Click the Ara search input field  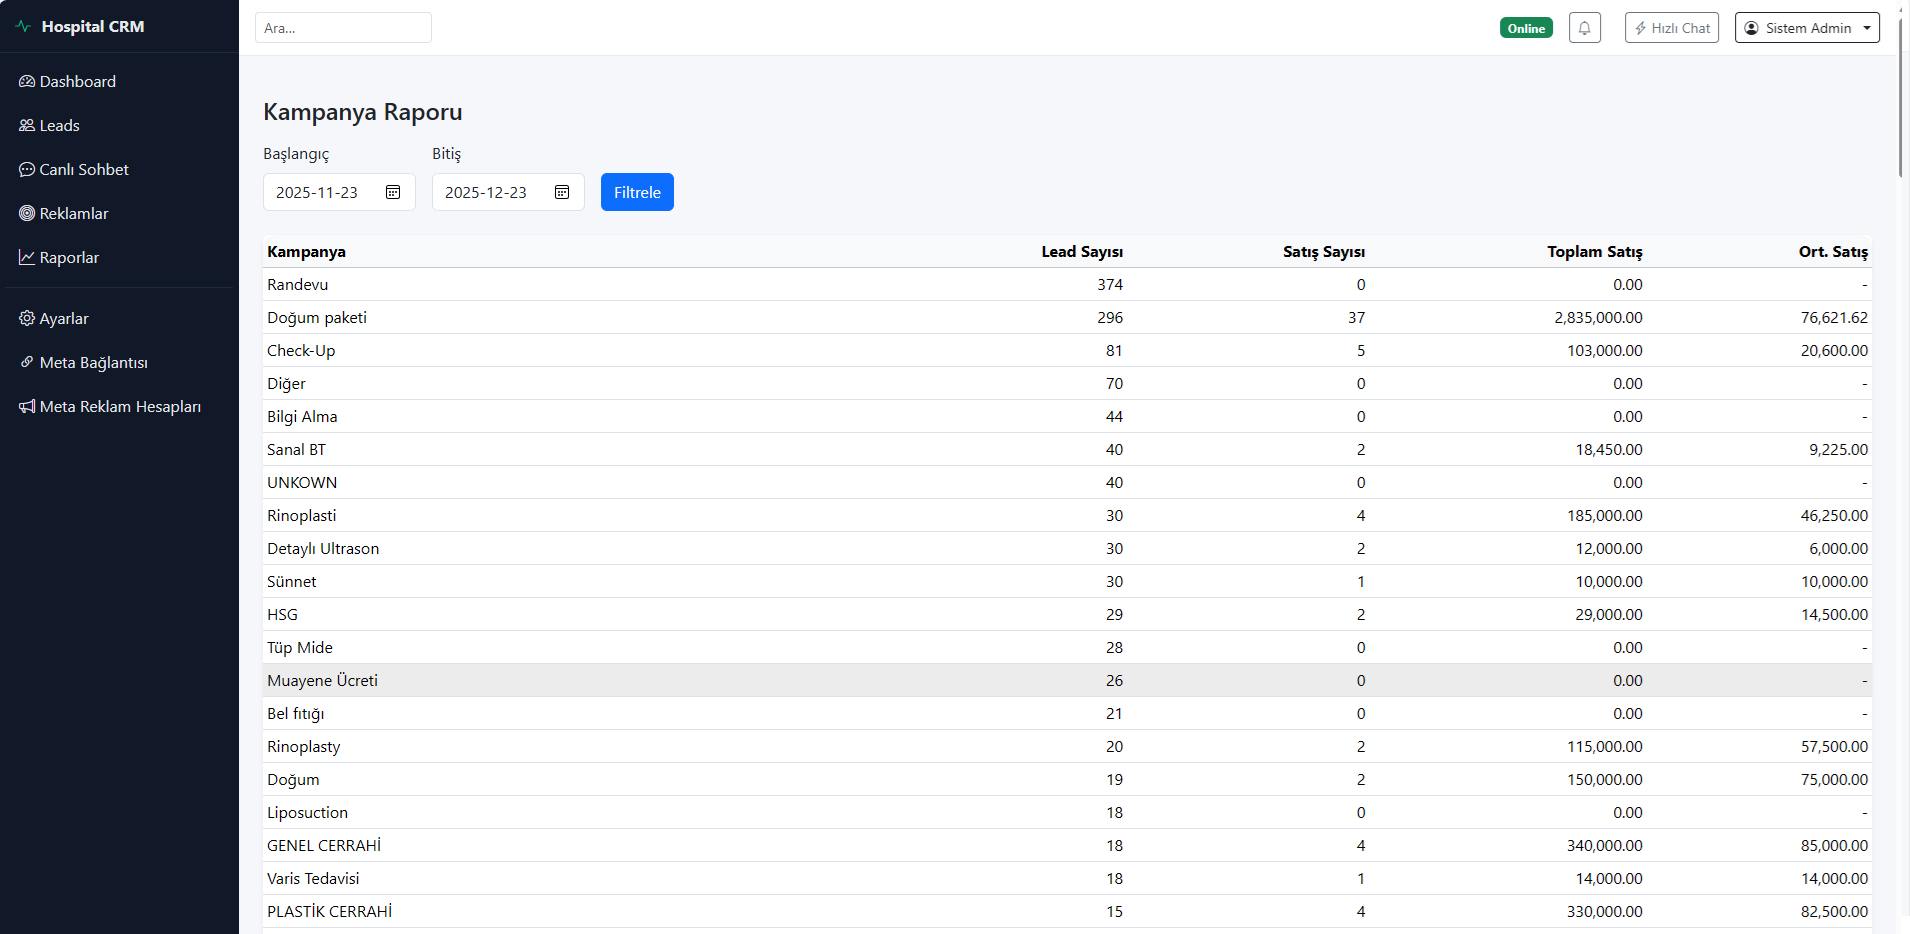click(x=343, y=28)
